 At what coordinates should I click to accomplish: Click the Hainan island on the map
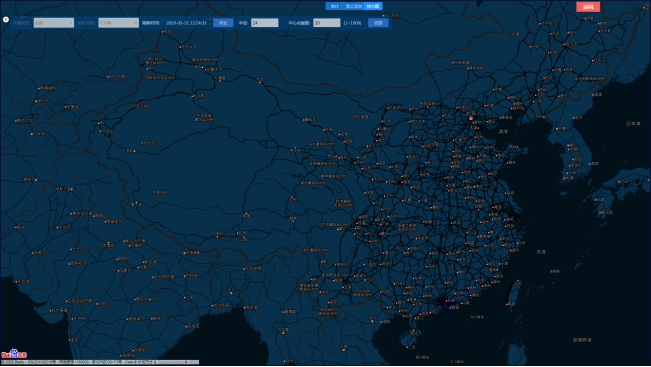pos(409,339)
